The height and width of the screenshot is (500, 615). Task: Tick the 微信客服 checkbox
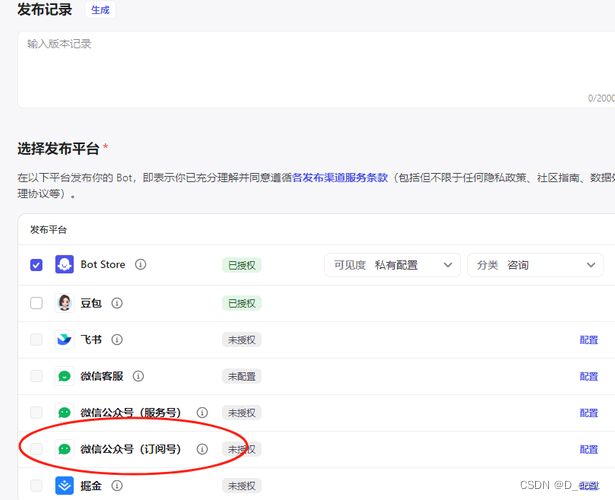click(x=36, y=376)
